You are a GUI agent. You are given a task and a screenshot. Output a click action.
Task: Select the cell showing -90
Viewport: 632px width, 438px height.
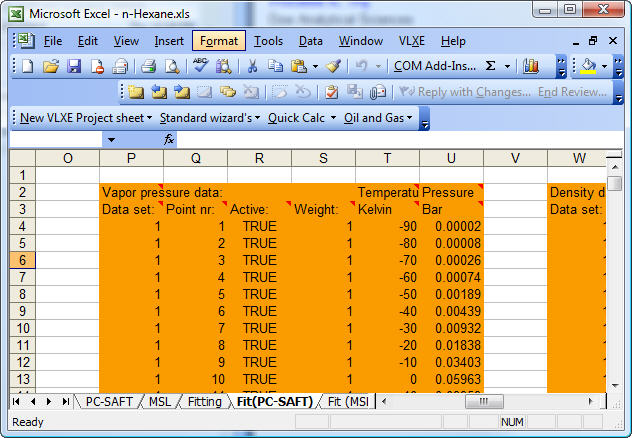coord(387,226)
